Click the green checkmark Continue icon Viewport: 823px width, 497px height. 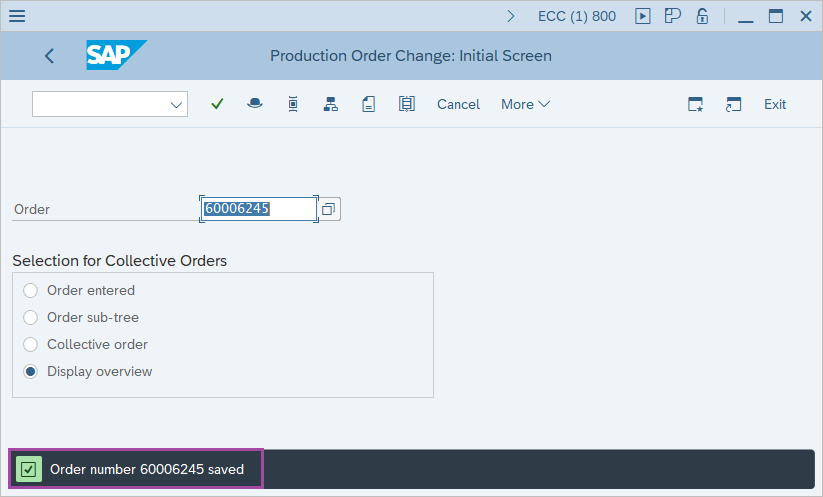(x=217, y=104)
